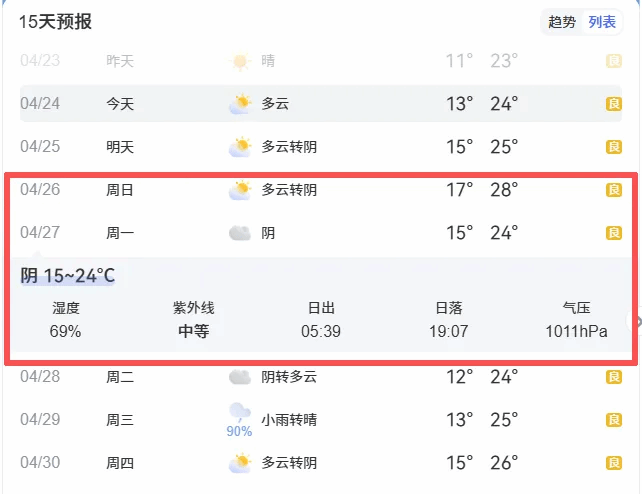Switch to 趋势 trend view
Screen dimensions: 642x494
pos(562,22)
